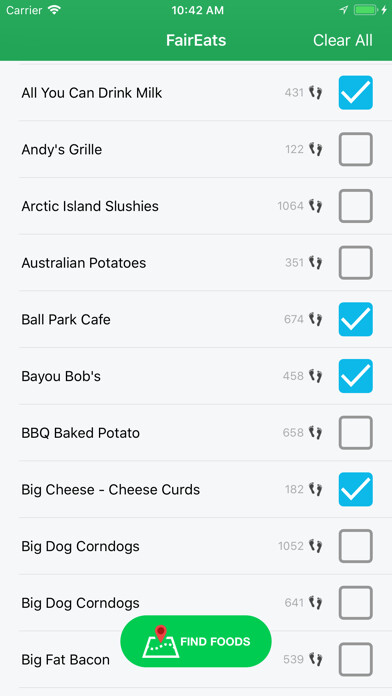The width and height of the screenshot is (392, 696).
Task: Select the Arctic Island Slushies row
Action: (x=196, y=206)
